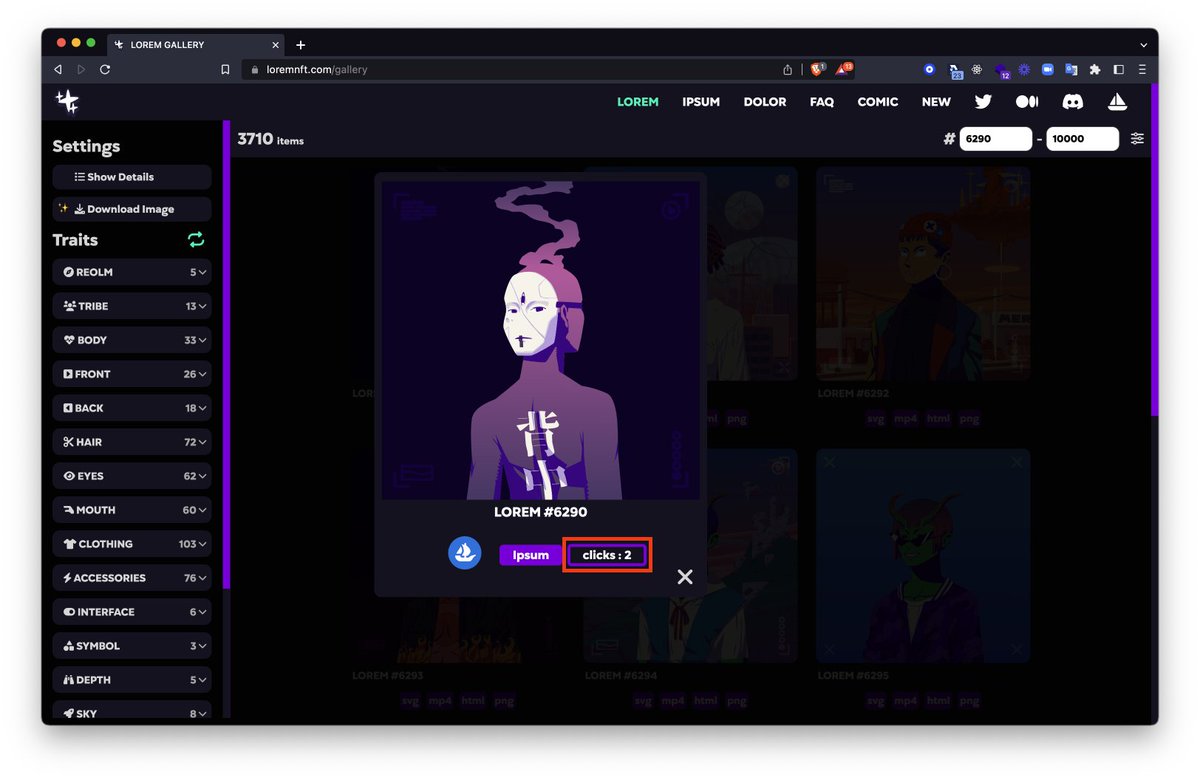Click the Google Translate extension icon

click(x=1071, y=70)
